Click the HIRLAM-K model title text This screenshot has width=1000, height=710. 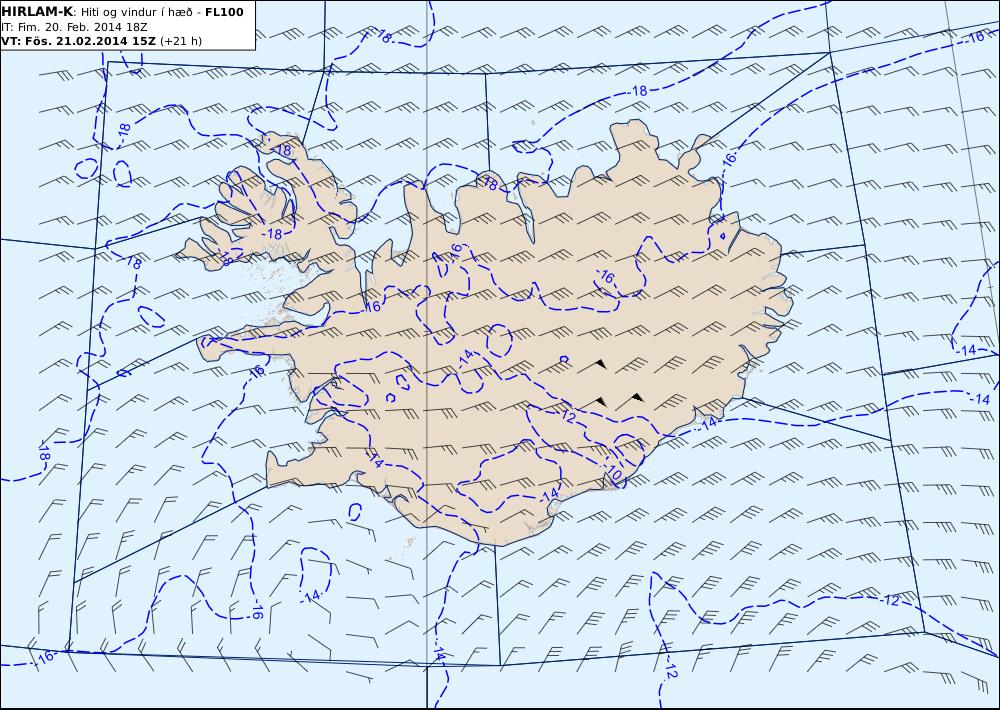(x=37, y=12)
